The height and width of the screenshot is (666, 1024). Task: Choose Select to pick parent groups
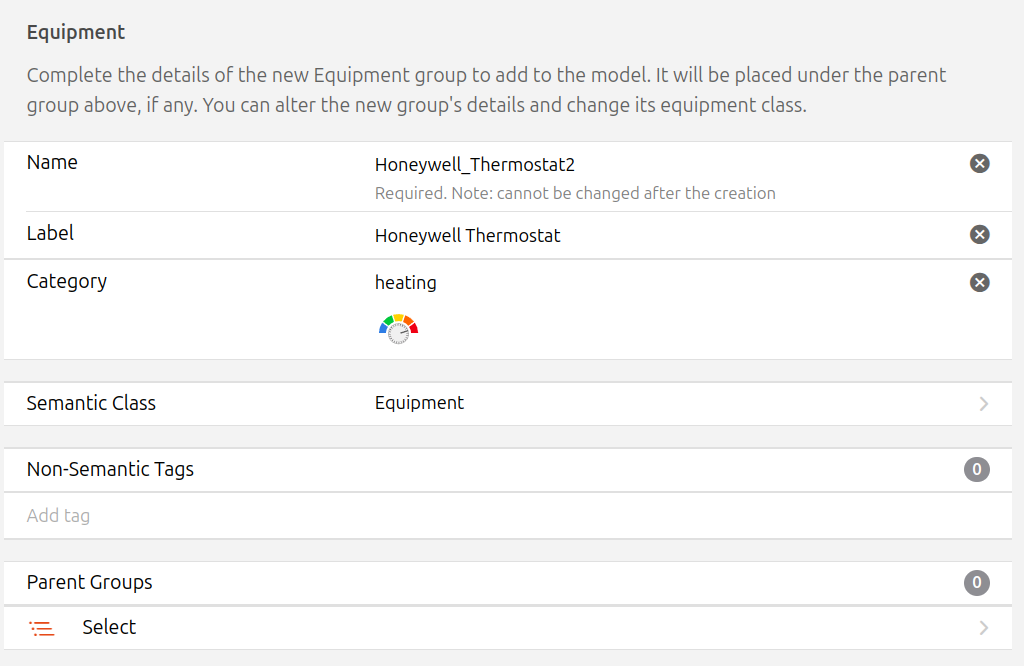pos(109,627)
